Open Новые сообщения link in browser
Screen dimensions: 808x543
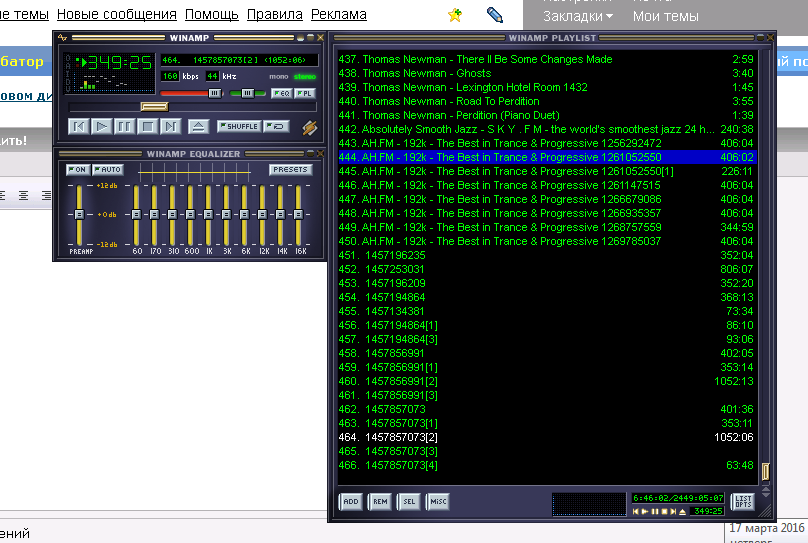116,14
